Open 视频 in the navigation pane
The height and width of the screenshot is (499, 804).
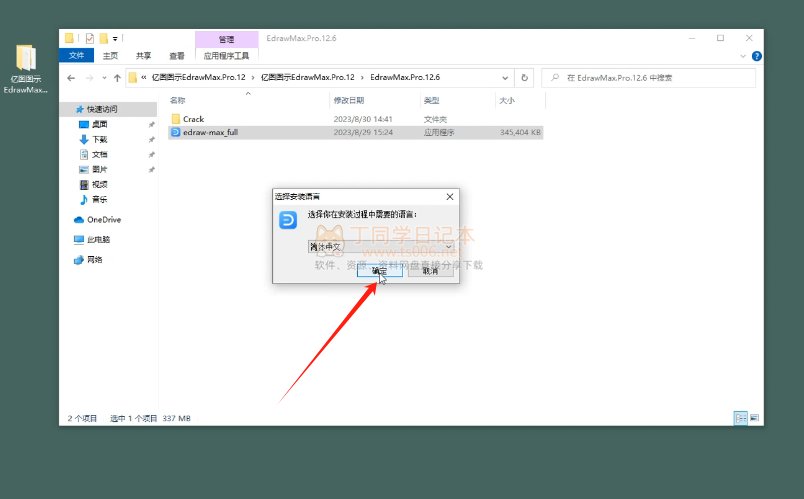coord(99,185)
